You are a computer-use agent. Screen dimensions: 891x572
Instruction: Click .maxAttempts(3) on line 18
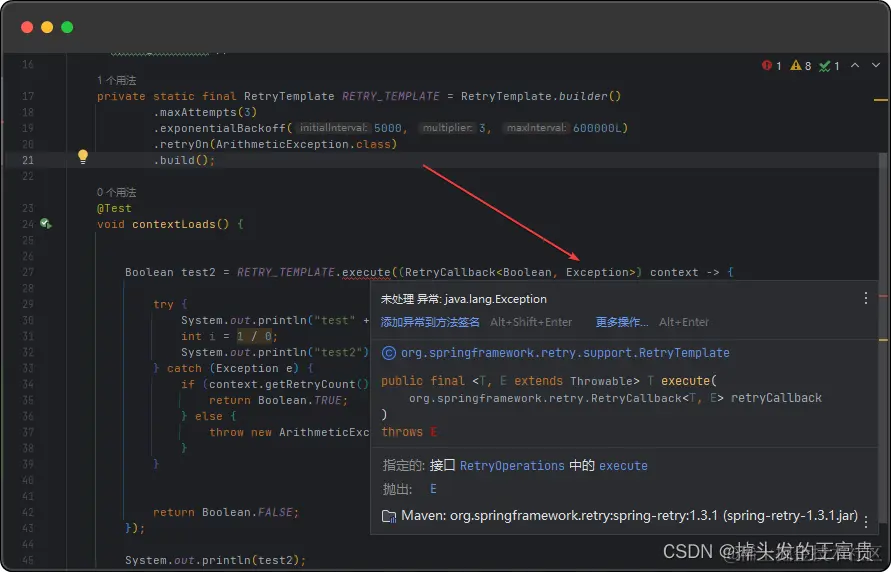(x=206, y=112)
